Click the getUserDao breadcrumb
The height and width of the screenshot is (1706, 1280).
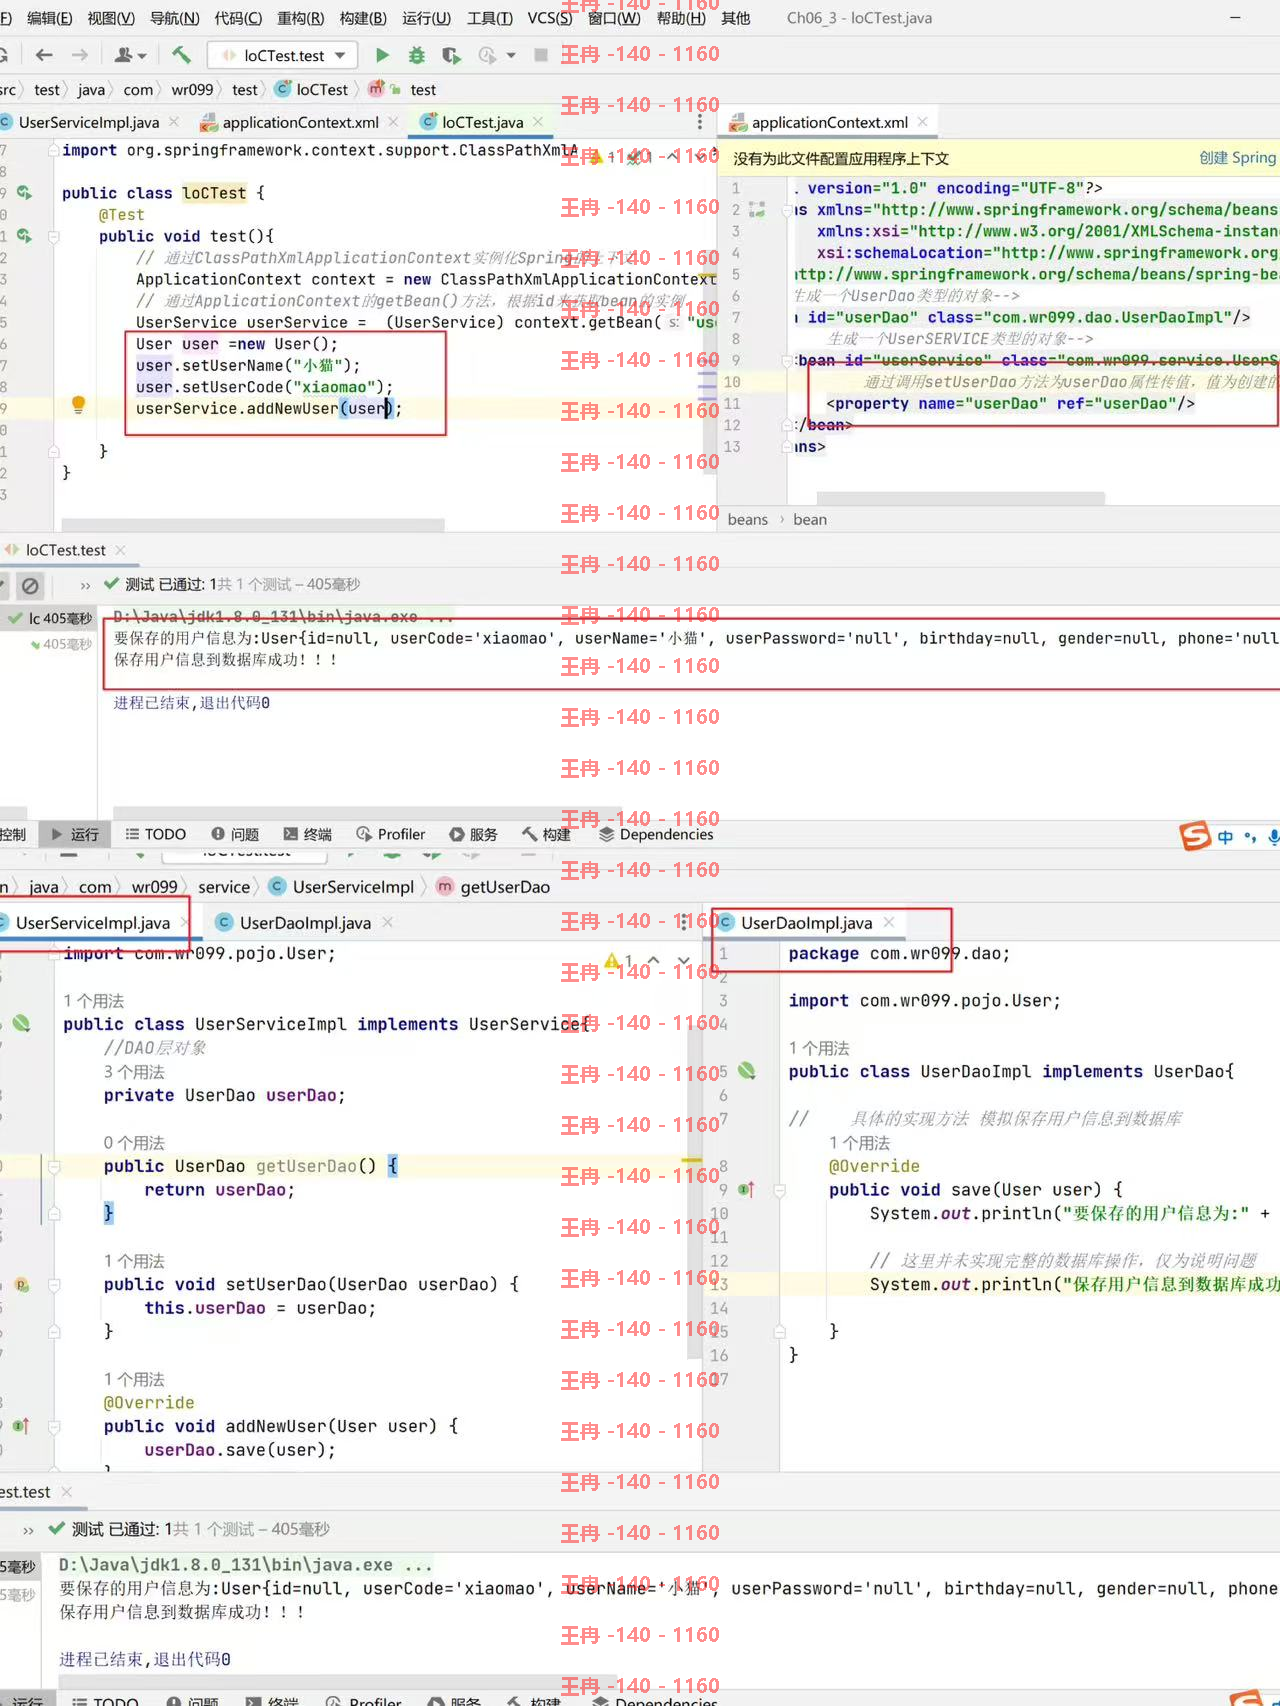pos(494,887)
